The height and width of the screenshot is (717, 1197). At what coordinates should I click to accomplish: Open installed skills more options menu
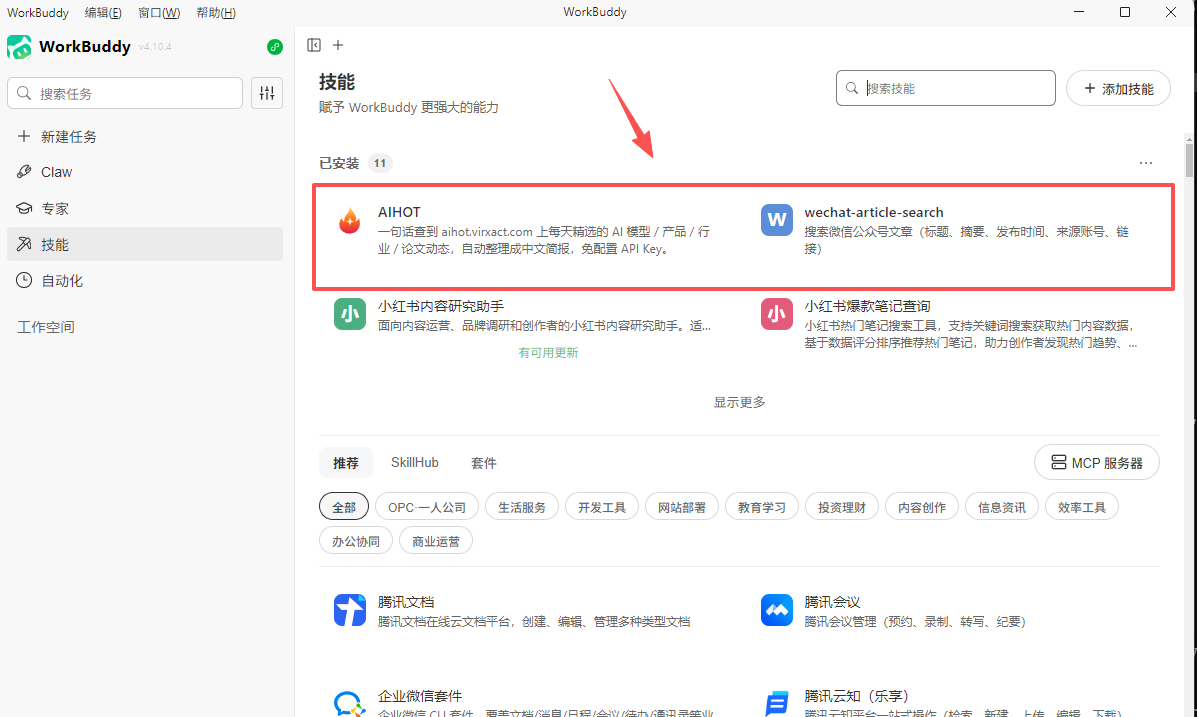[x=1146, y=163]
